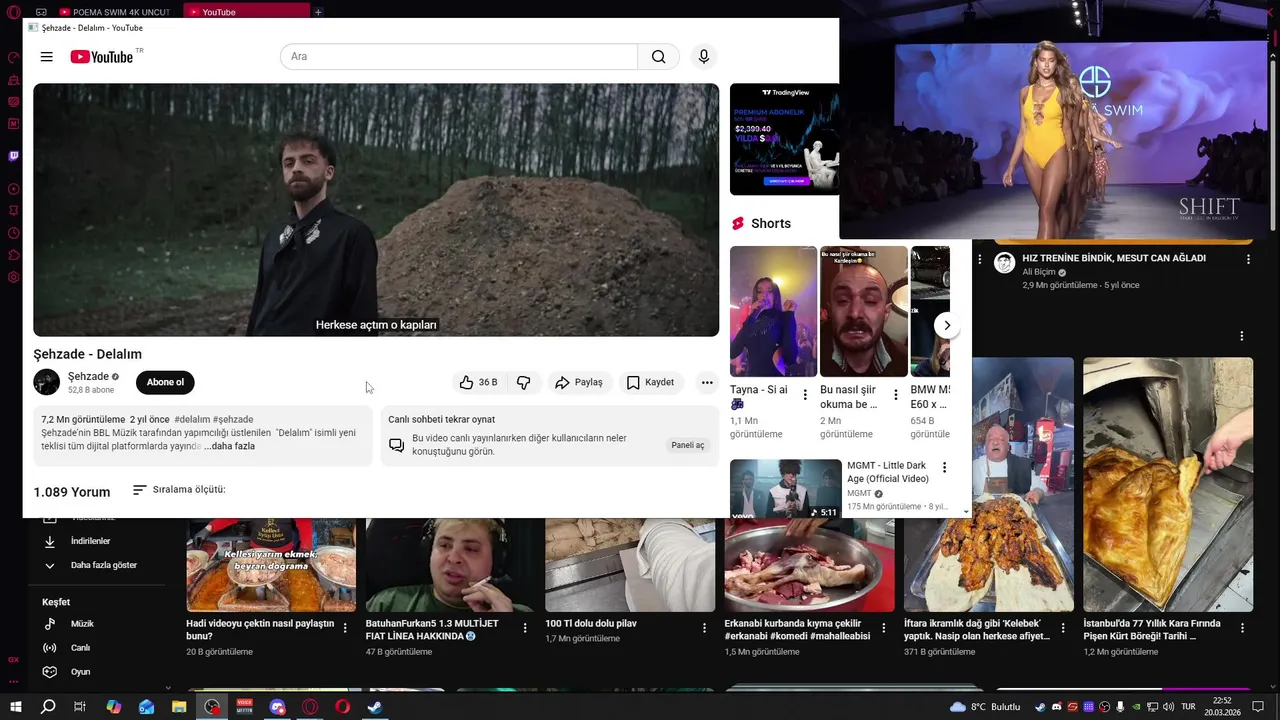Open the MGMT - Little Dark Age thumbnail

[x=786, y=488]
